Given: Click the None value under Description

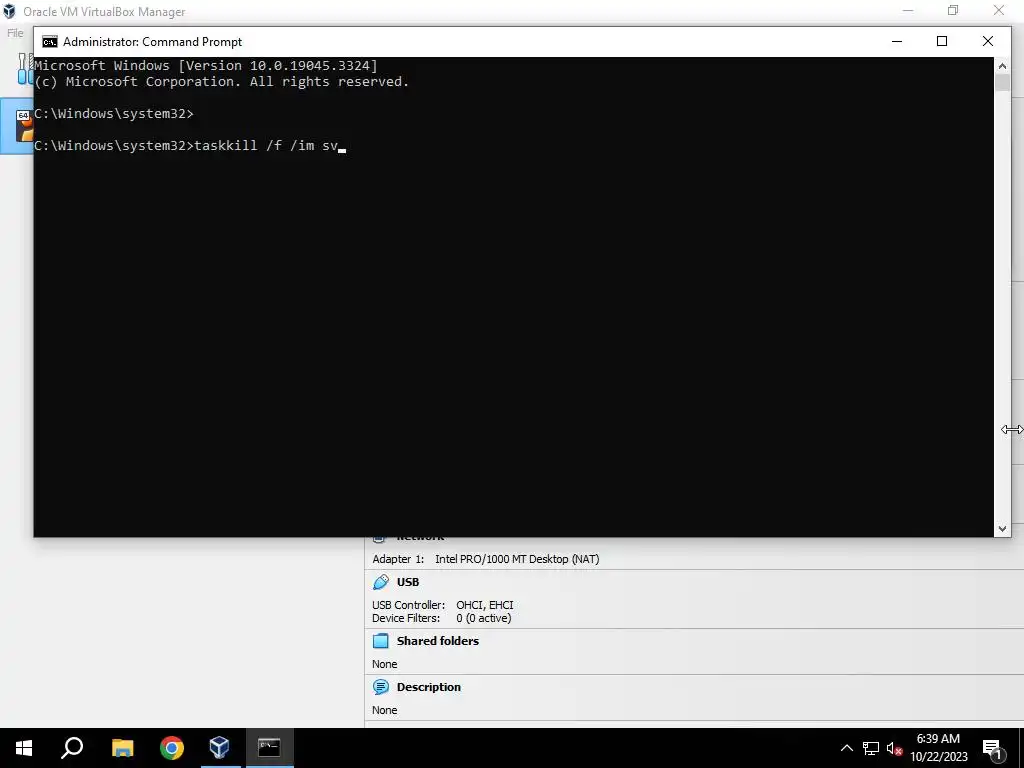Looking at the screenshot, I should click(x=385, y=710).
